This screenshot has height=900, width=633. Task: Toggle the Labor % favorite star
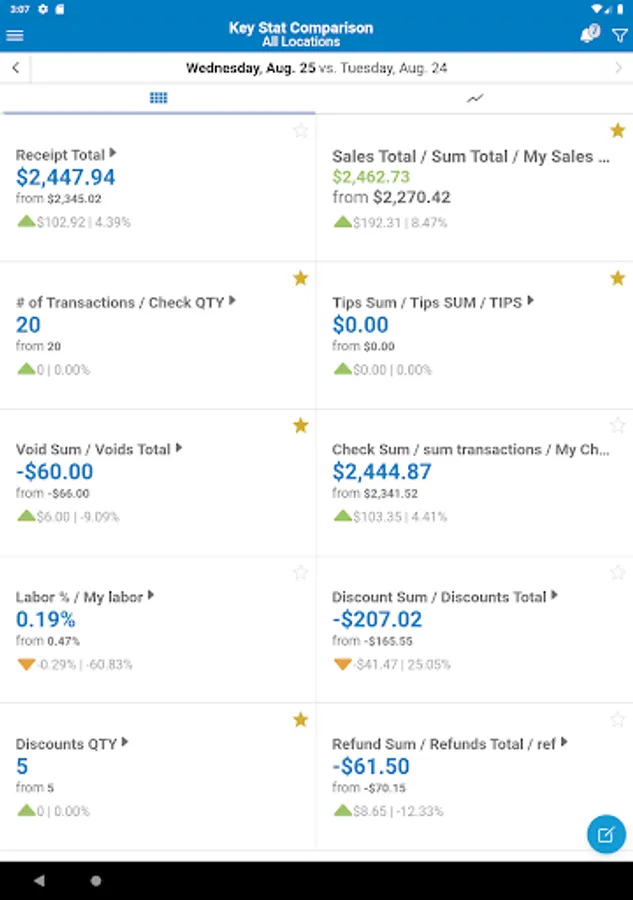[301, 572]
